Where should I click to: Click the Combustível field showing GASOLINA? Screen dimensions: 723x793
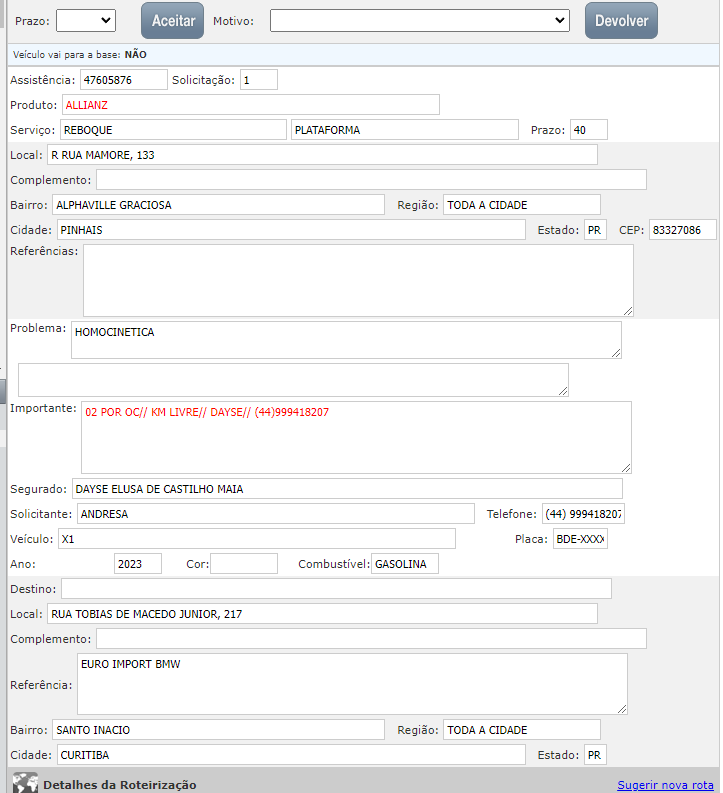coord(404,564)
